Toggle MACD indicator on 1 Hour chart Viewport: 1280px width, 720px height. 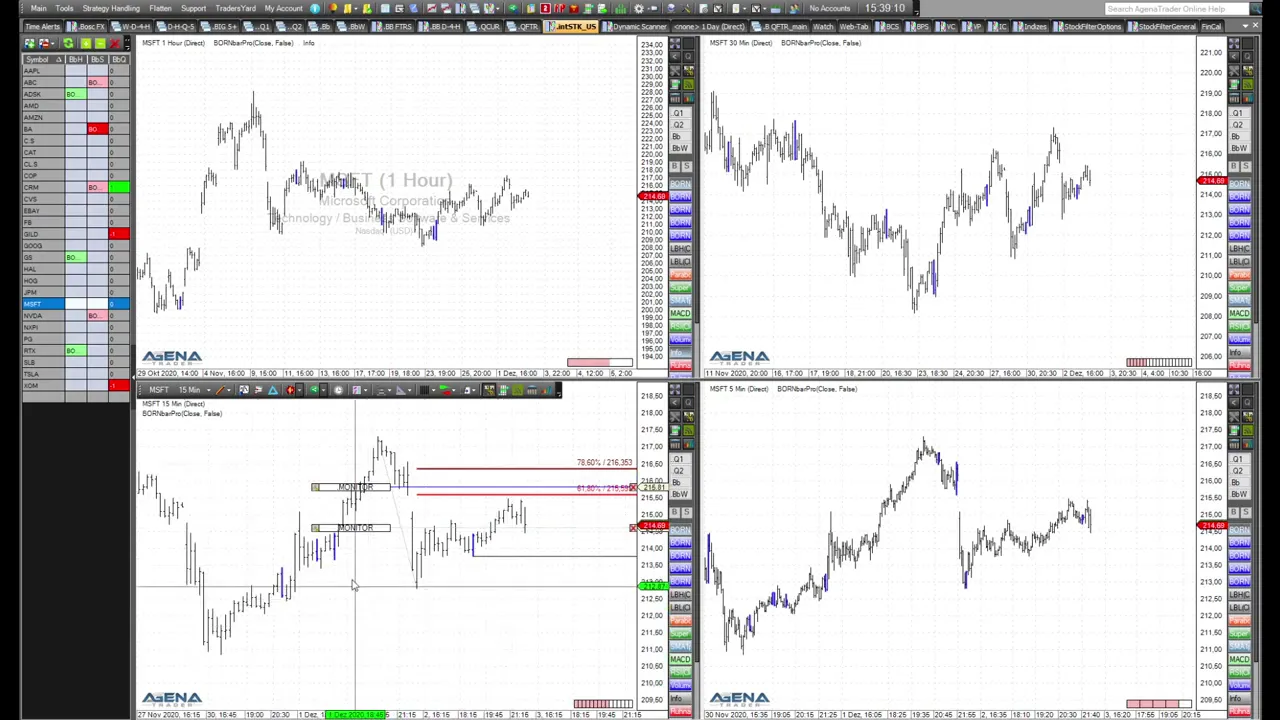(680, 313)
